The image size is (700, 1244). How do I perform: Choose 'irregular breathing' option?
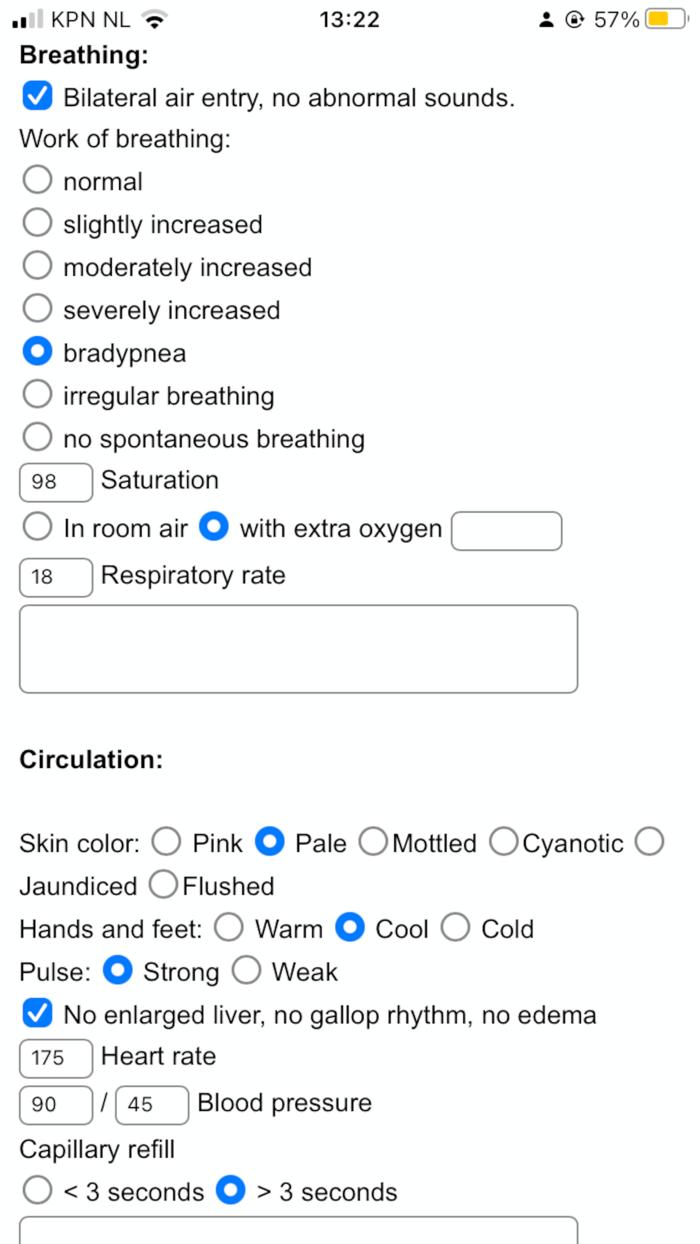pyautogui.click(x=37, y=394)
